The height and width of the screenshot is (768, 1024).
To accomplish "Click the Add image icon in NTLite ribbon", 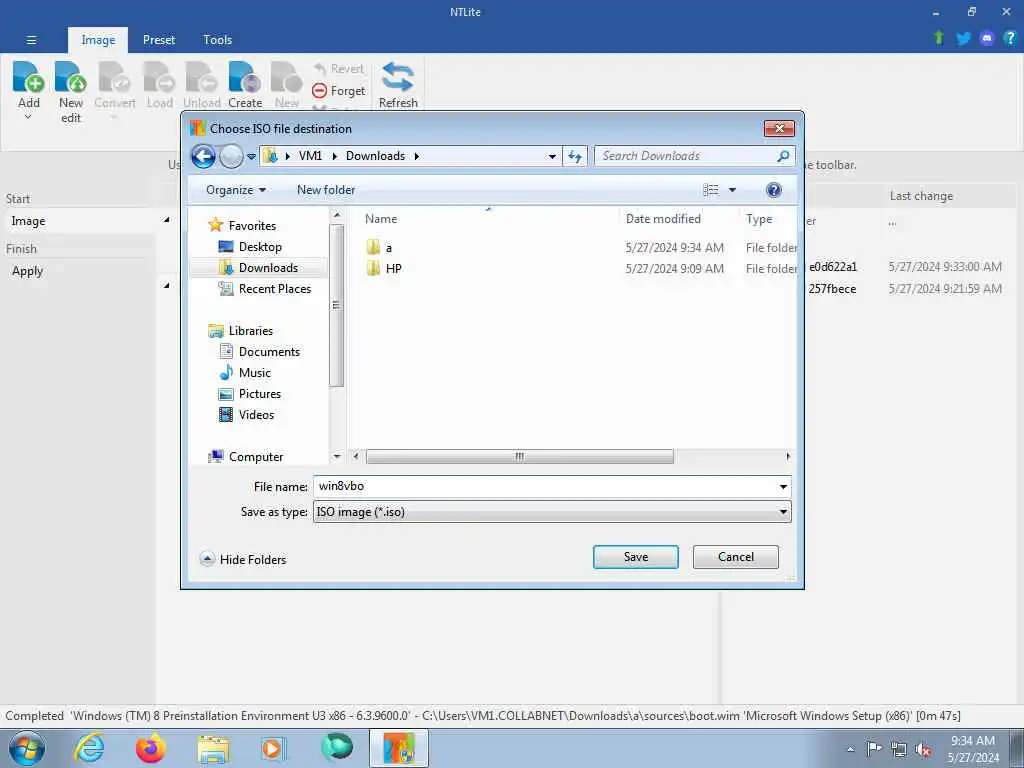I will [x=28, y=77].
